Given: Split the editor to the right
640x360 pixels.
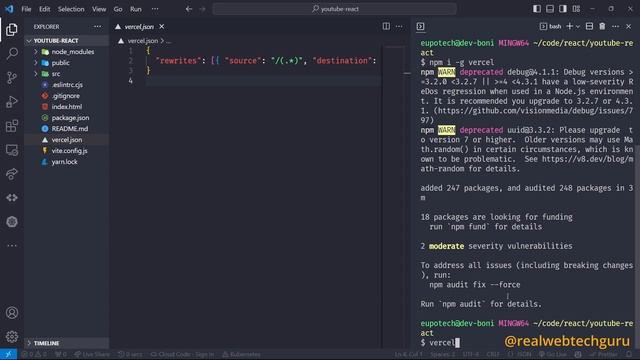Looking at the screenshot, I should [x=386, y=27].
